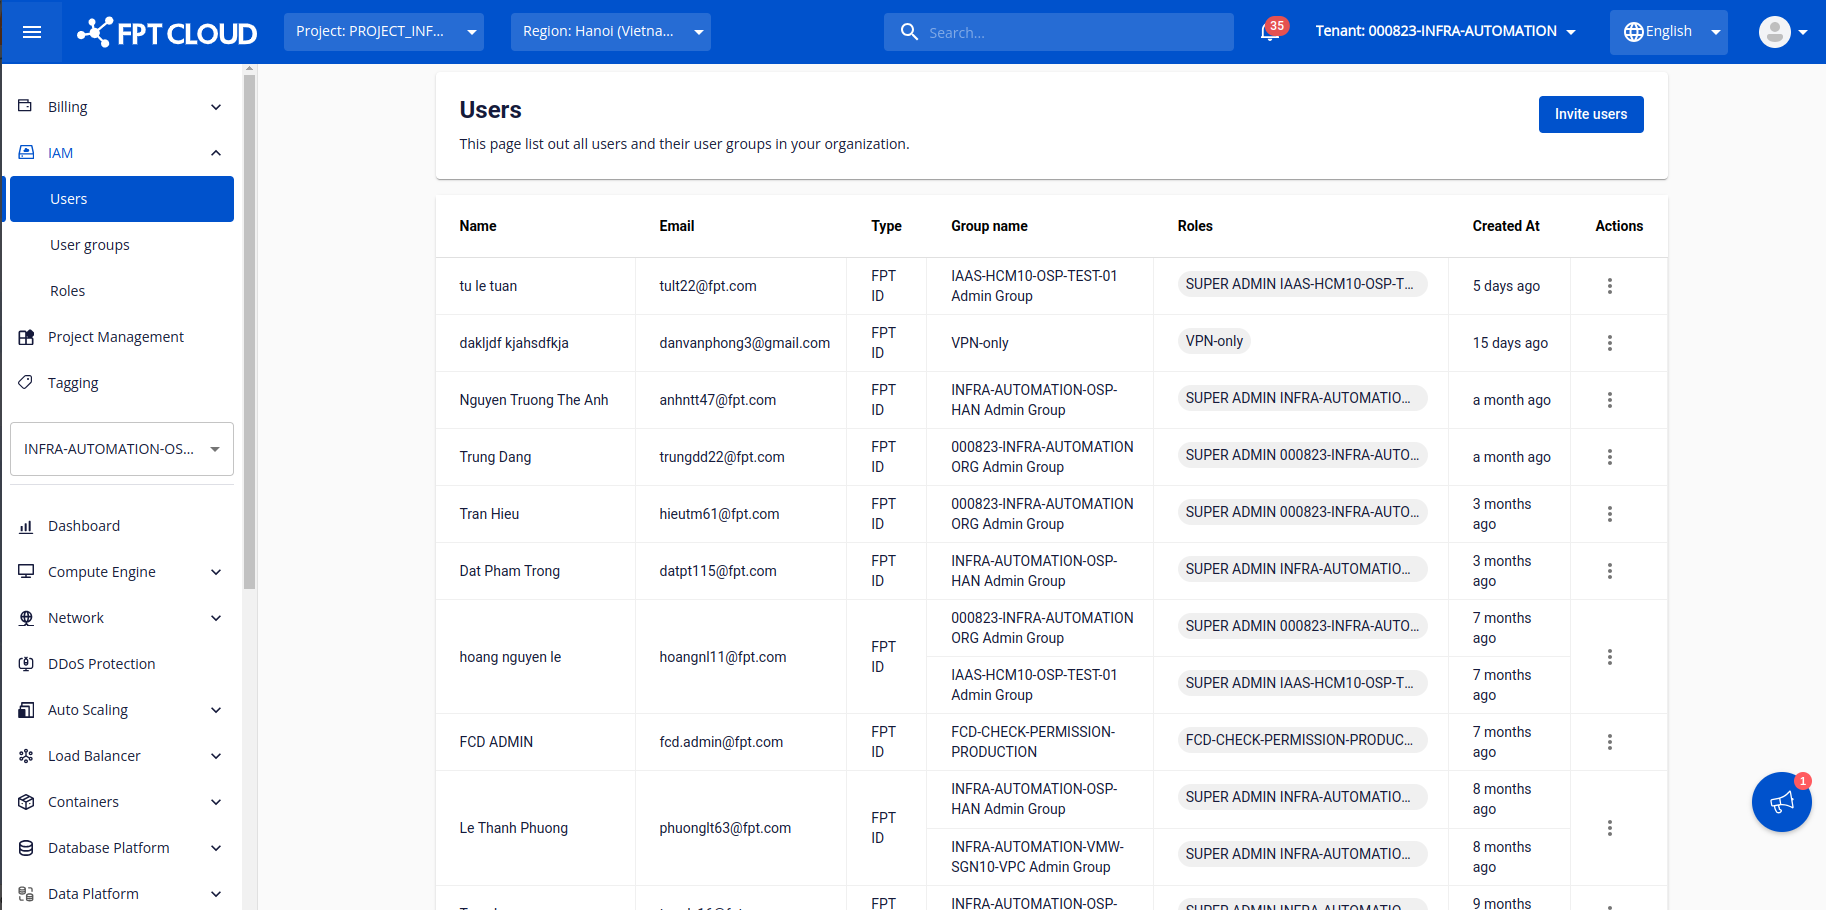Open actions menu for FCD ADMIN row

(x=1609, y=742)
